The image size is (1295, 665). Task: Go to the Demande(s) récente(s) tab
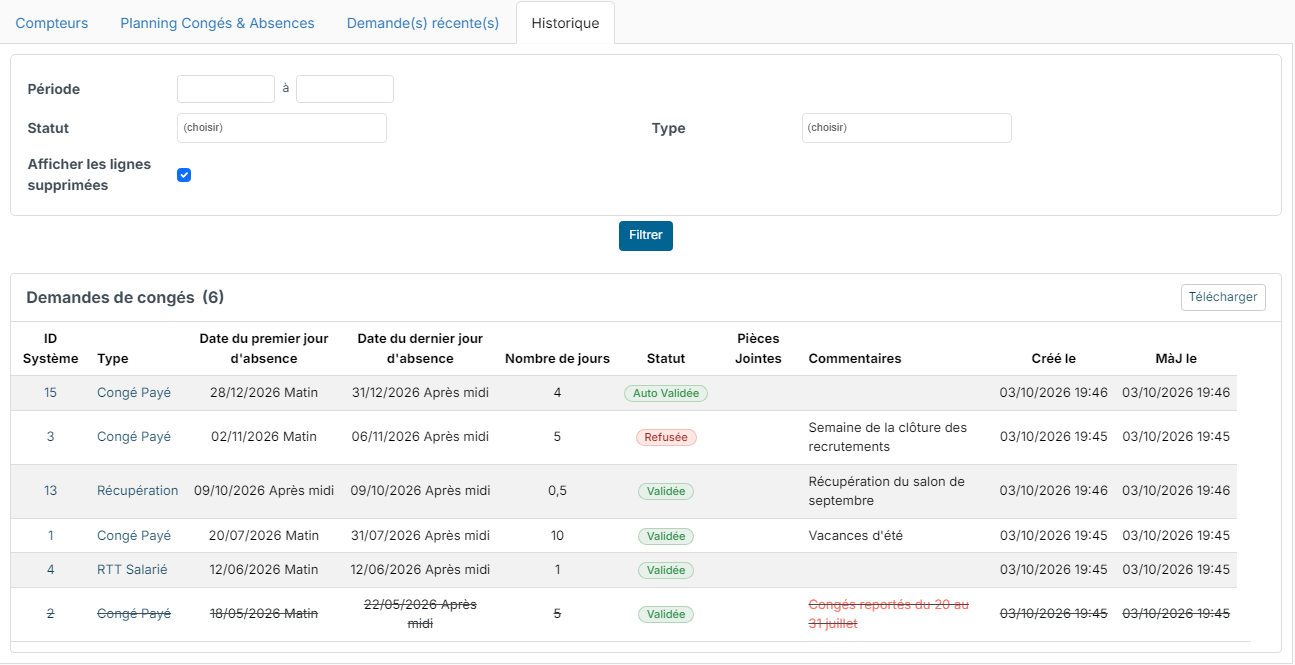coord(423,23)
